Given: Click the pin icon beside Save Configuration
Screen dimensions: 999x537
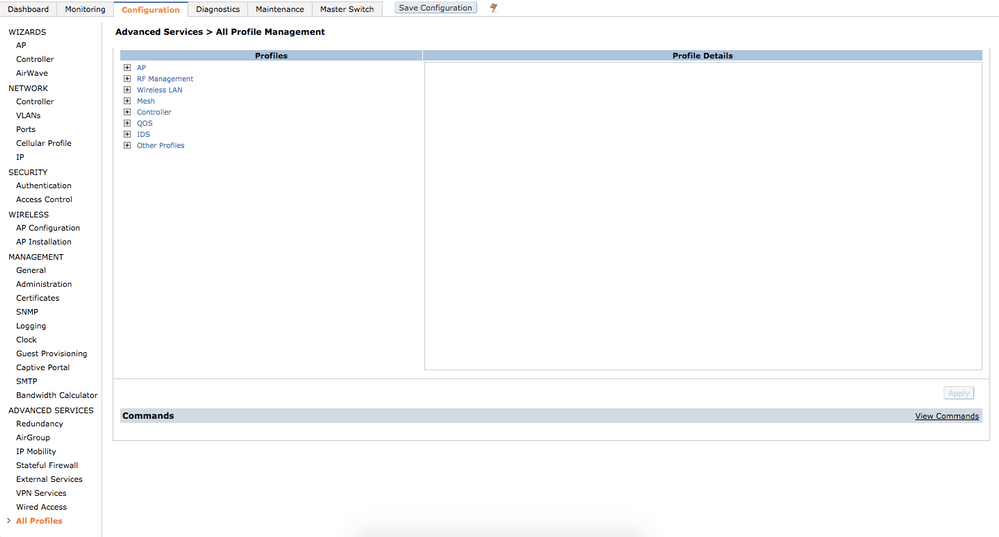Looking at the screenshot, I should [493, 8].
